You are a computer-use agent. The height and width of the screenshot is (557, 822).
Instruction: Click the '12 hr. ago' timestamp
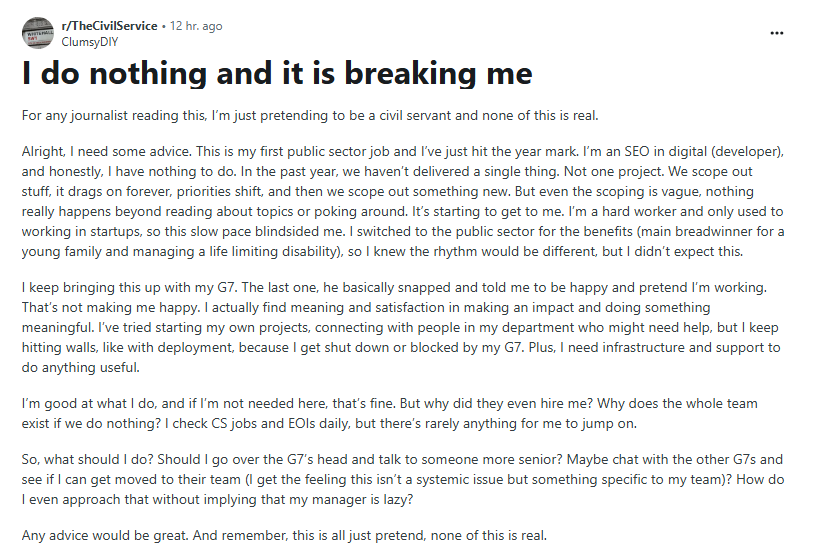pyautogui.click(x=196, y=26)
